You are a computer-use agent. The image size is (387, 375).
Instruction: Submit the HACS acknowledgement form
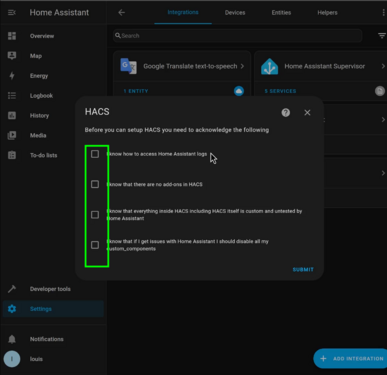click(303, 269)
